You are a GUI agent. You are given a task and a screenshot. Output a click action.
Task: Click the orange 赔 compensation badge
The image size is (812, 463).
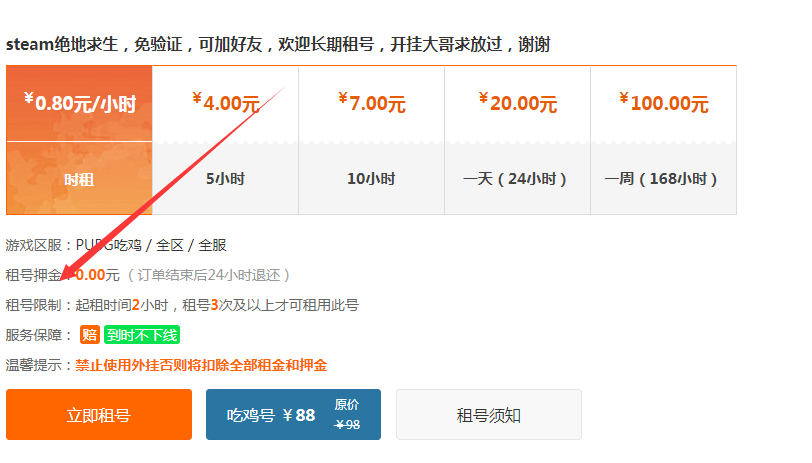tap(90, 335)
